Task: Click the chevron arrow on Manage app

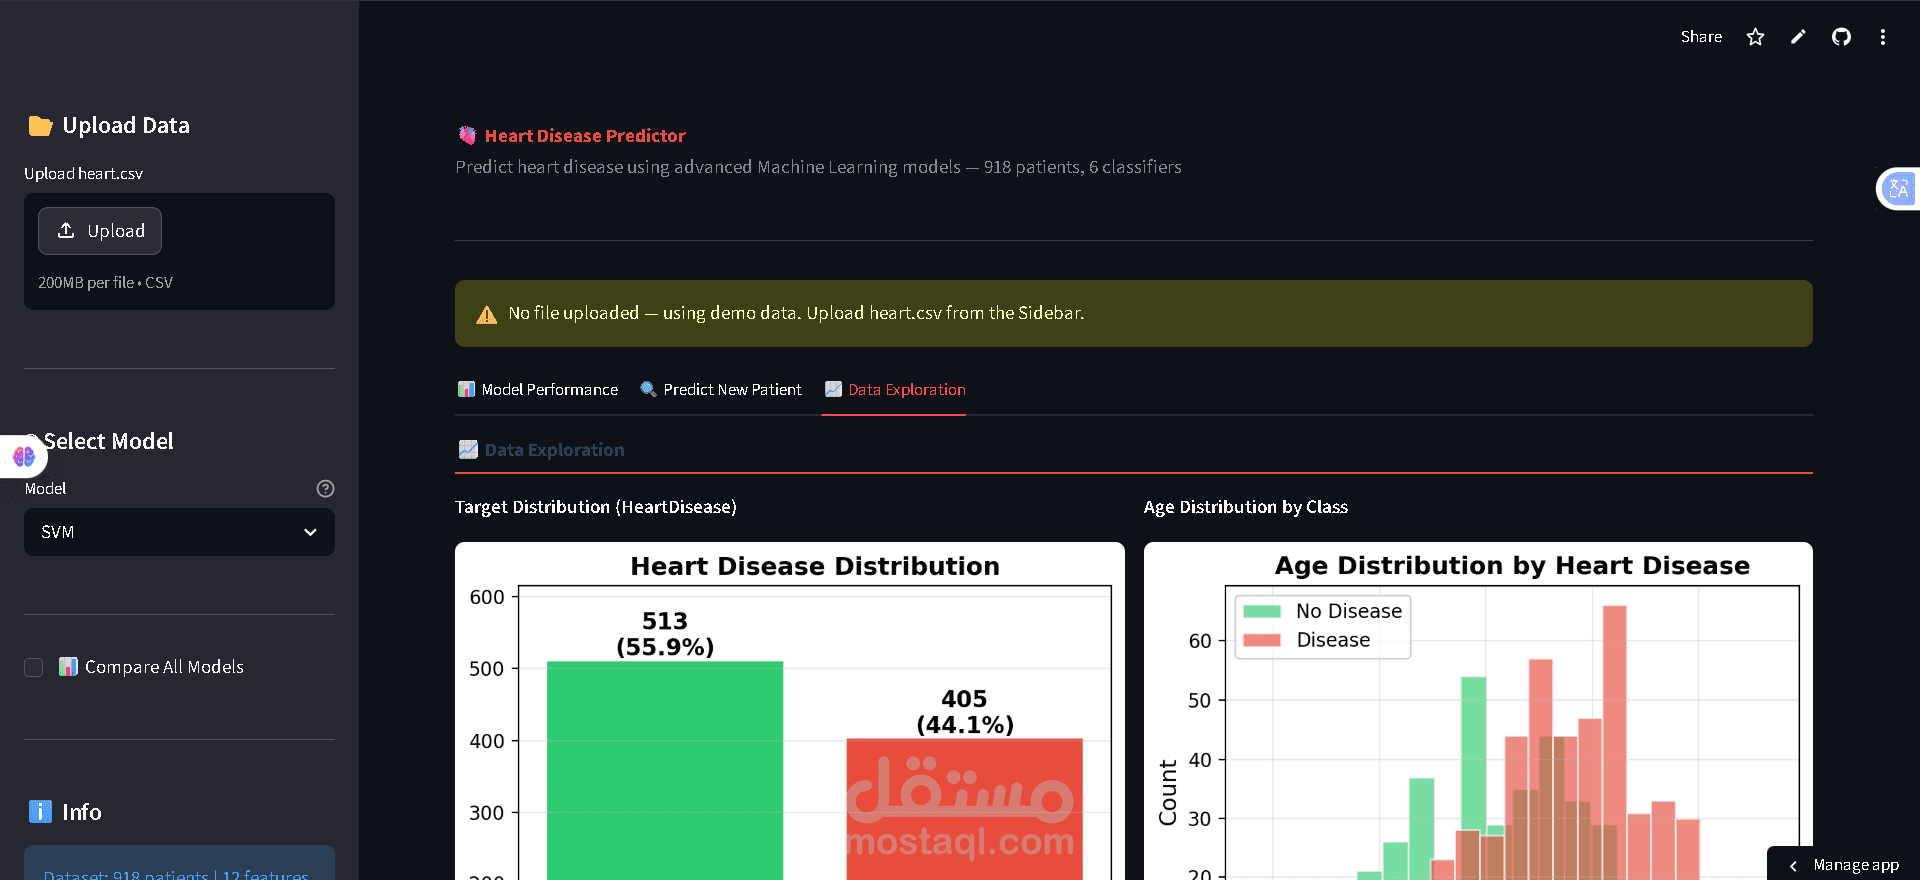Action: point(1793,866)
